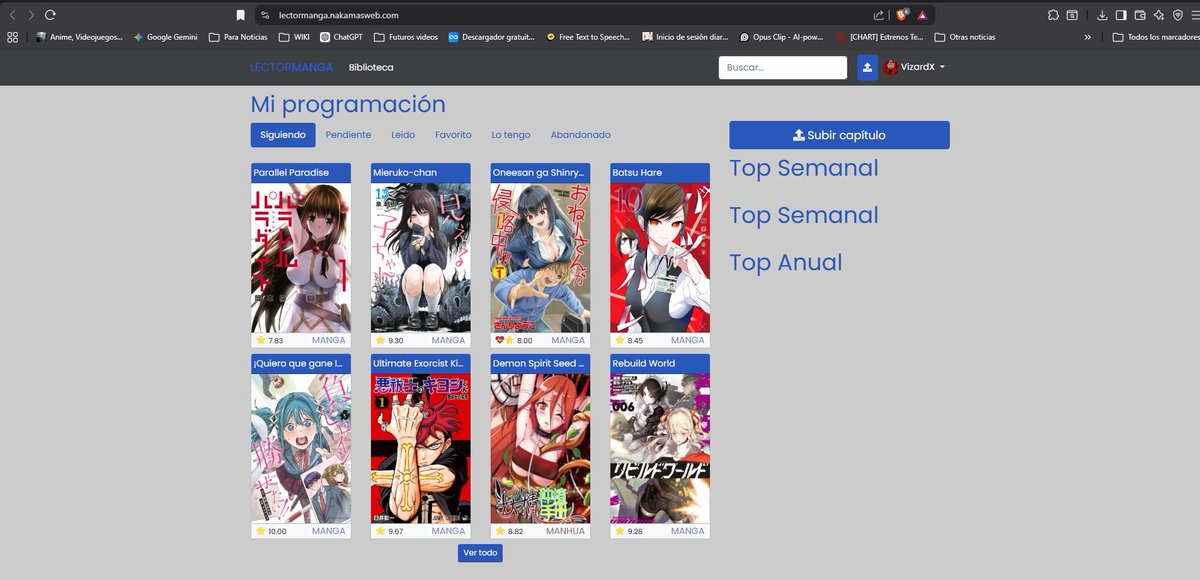Click the Brave Rewards triangle icon

(x=922, y=15)
